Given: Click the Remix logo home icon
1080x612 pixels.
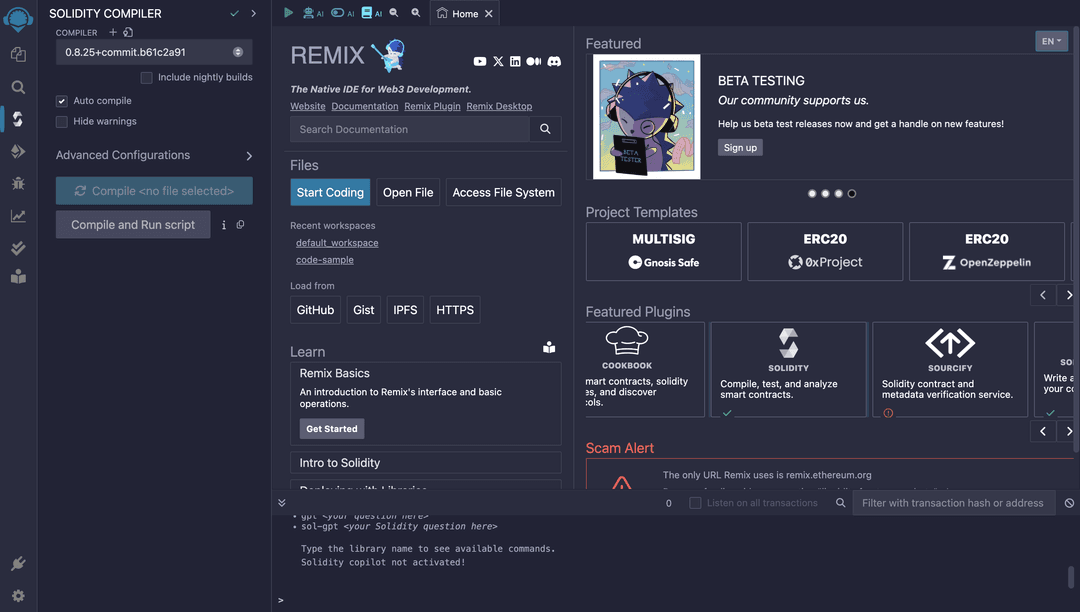Looking at the screenshot, I should click(x=19, y=19).
